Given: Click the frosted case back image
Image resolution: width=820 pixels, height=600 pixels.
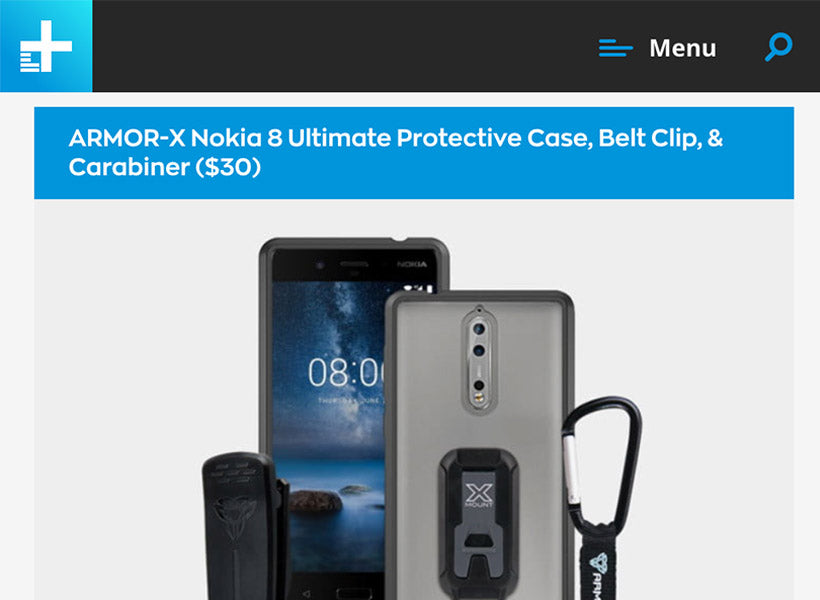Looking at the screenshot, I should (x=480, y=446).
